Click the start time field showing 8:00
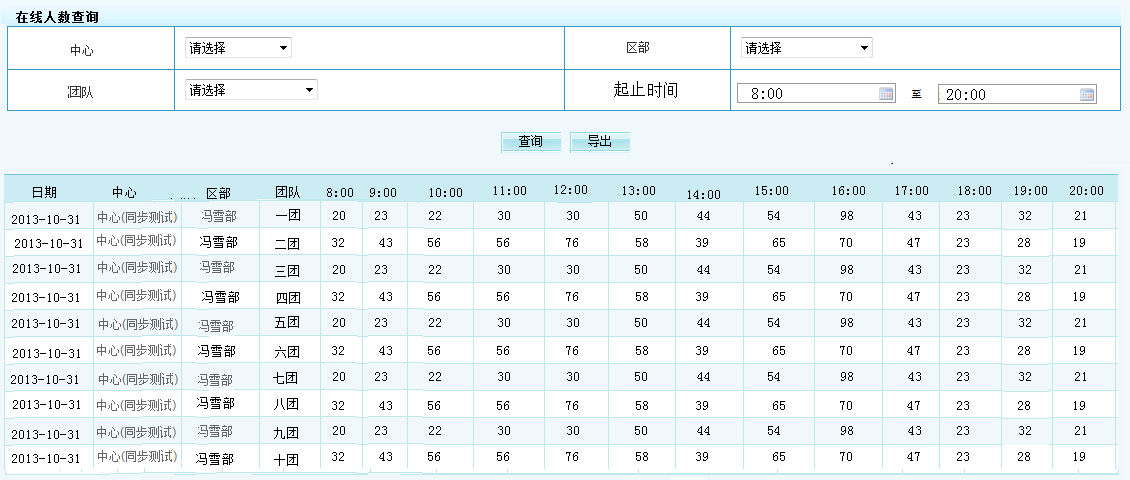Screen dimensions: 1130x480 tap(808, 94)
